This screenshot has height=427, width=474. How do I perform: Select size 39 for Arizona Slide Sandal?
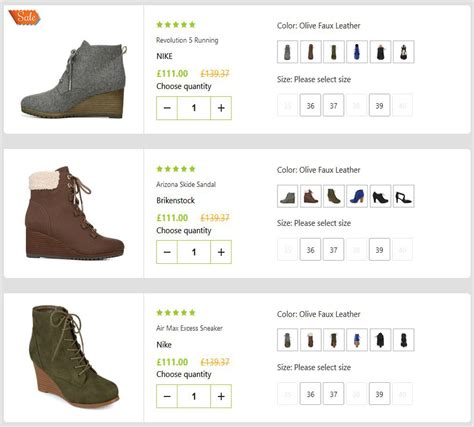point(379,250)
